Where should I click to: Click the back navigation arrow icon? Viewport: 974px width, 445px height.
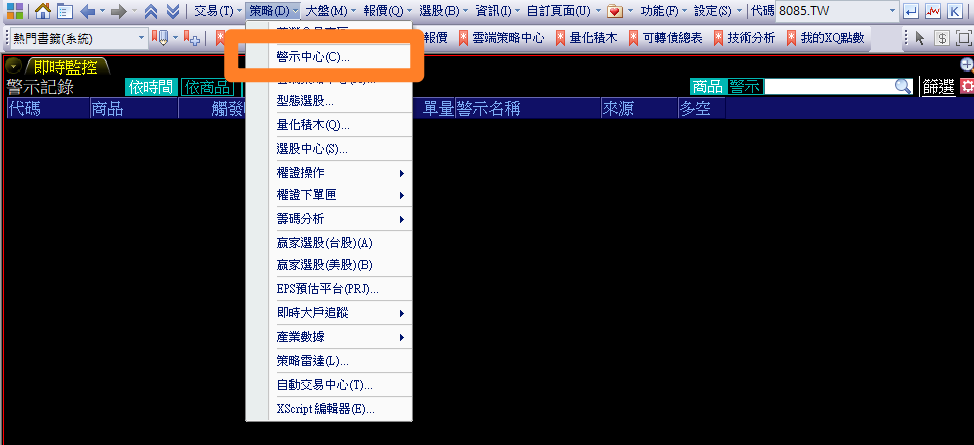tap(87, 11)
